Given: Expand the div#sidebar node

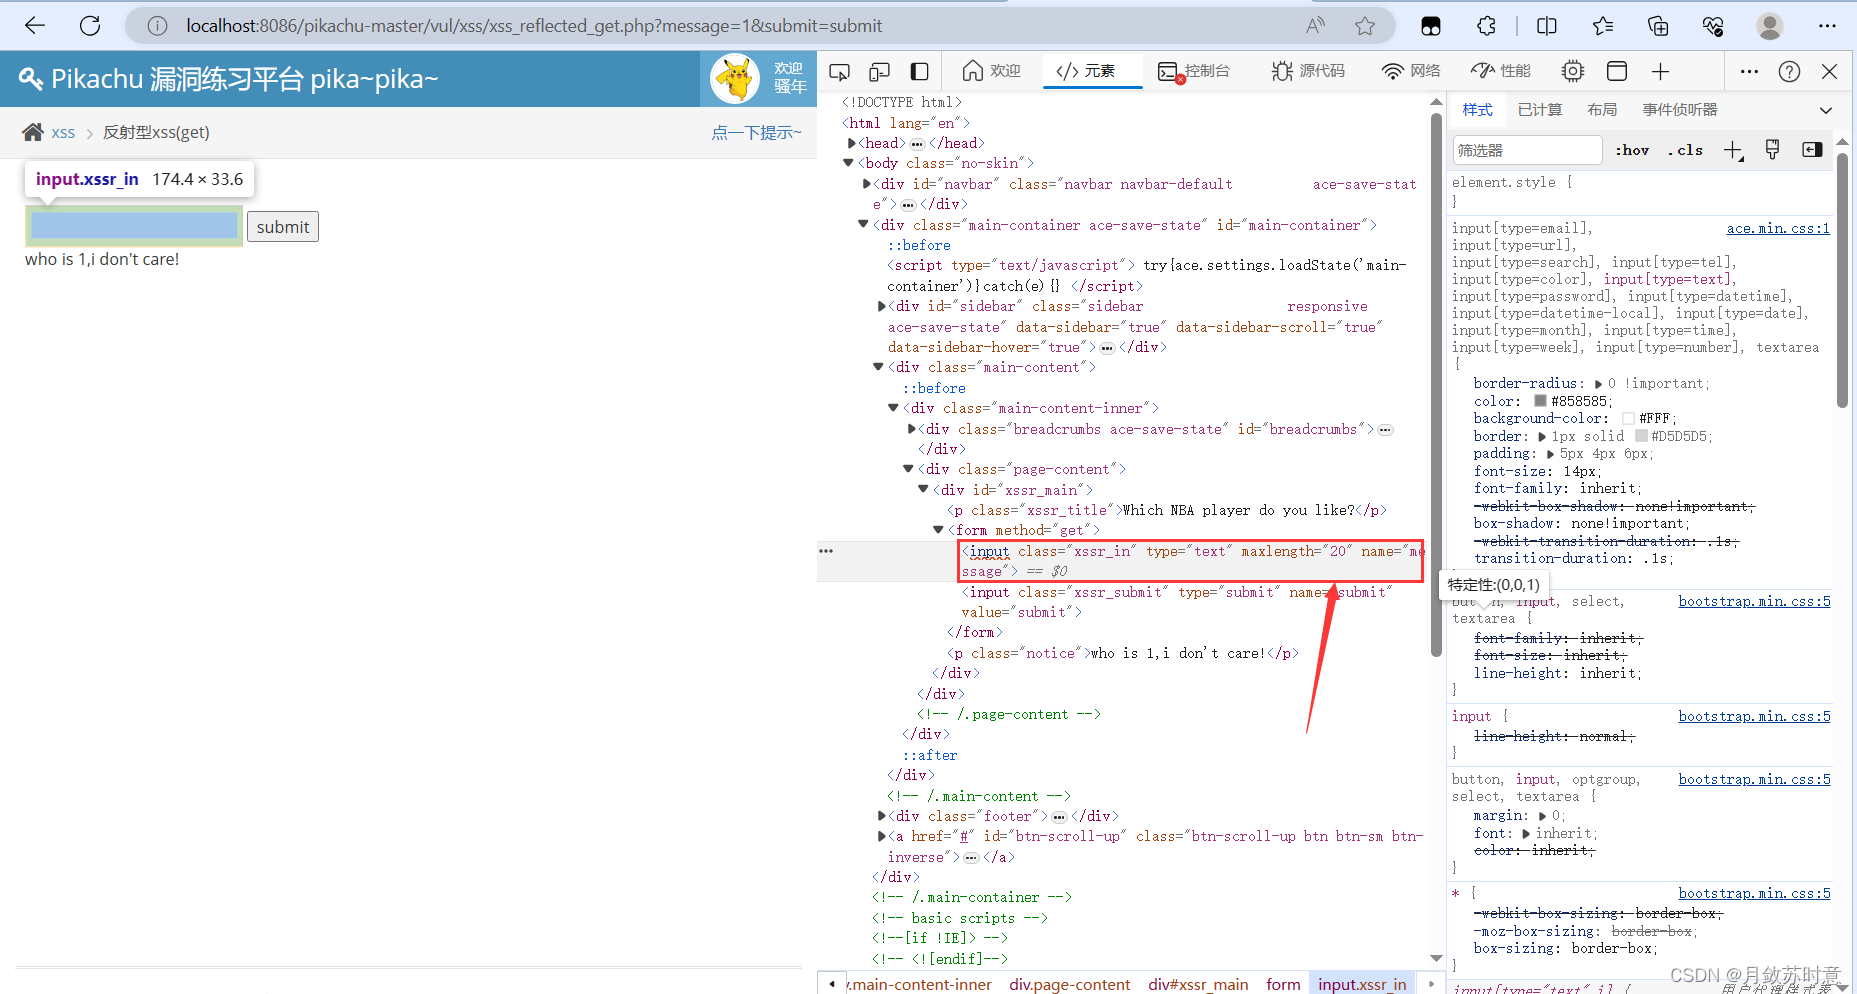Looking at the screenshot, I should 882,306.
